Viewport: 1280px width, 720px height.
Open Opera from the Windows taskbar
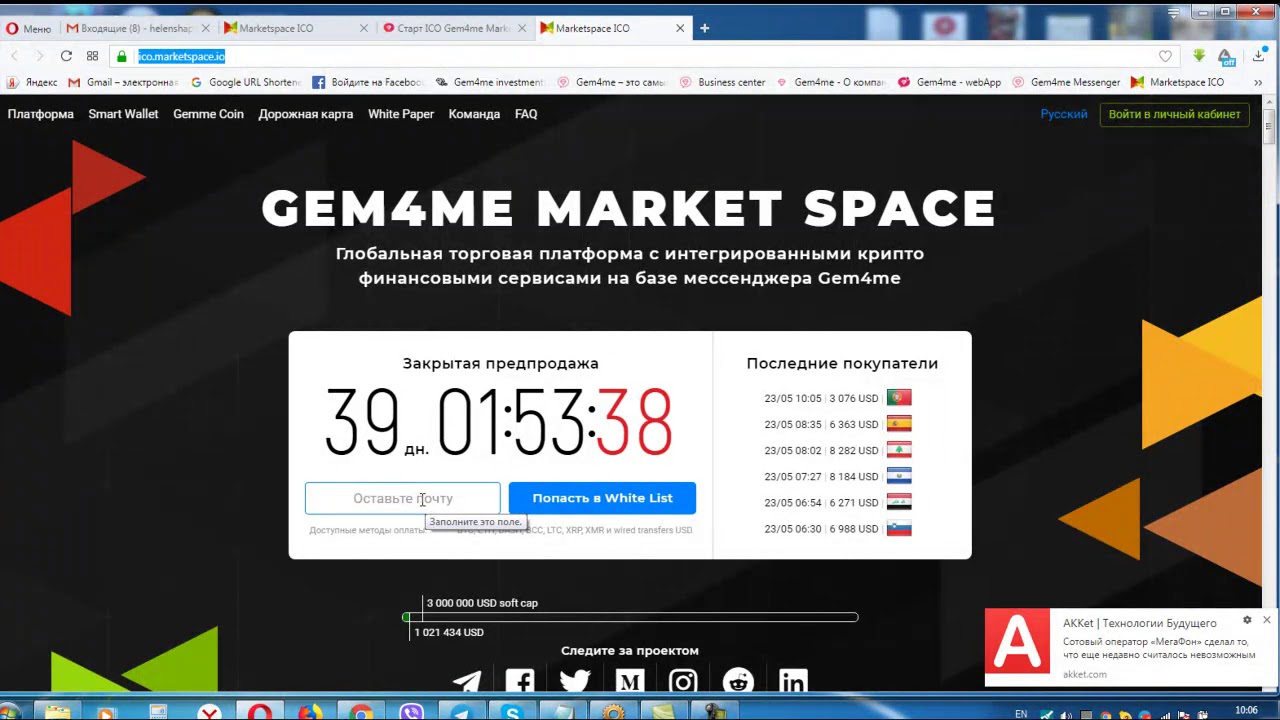[x=260, y=712]
